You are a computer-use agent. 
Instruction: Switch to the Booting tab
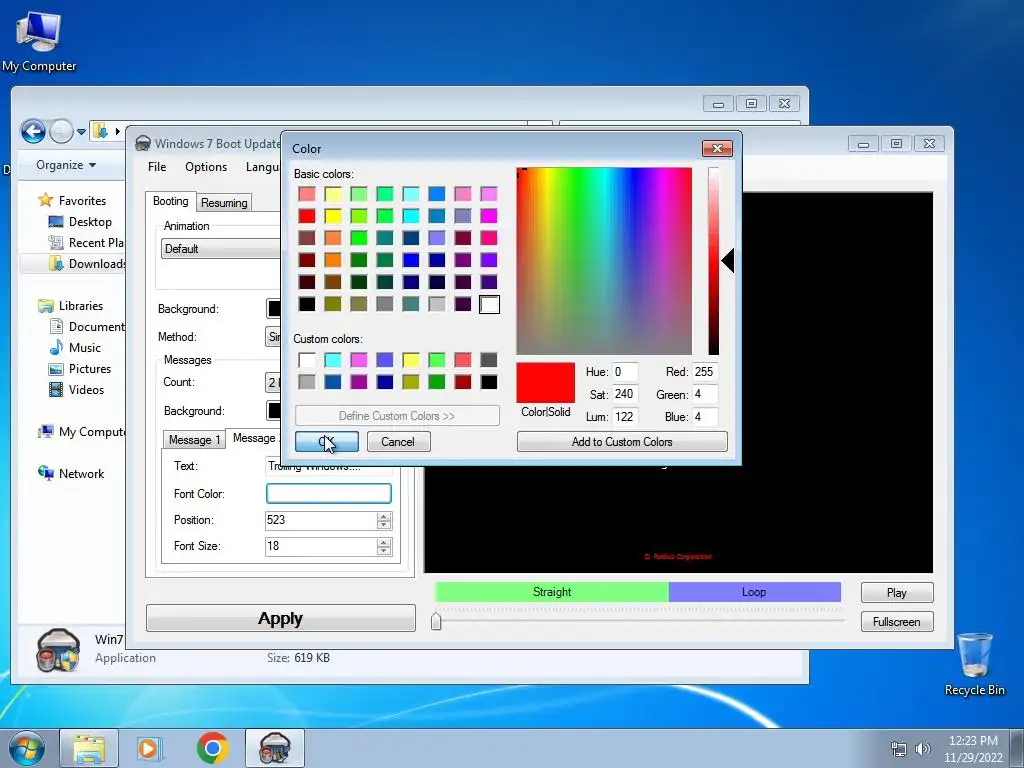[x=170, y=201]
